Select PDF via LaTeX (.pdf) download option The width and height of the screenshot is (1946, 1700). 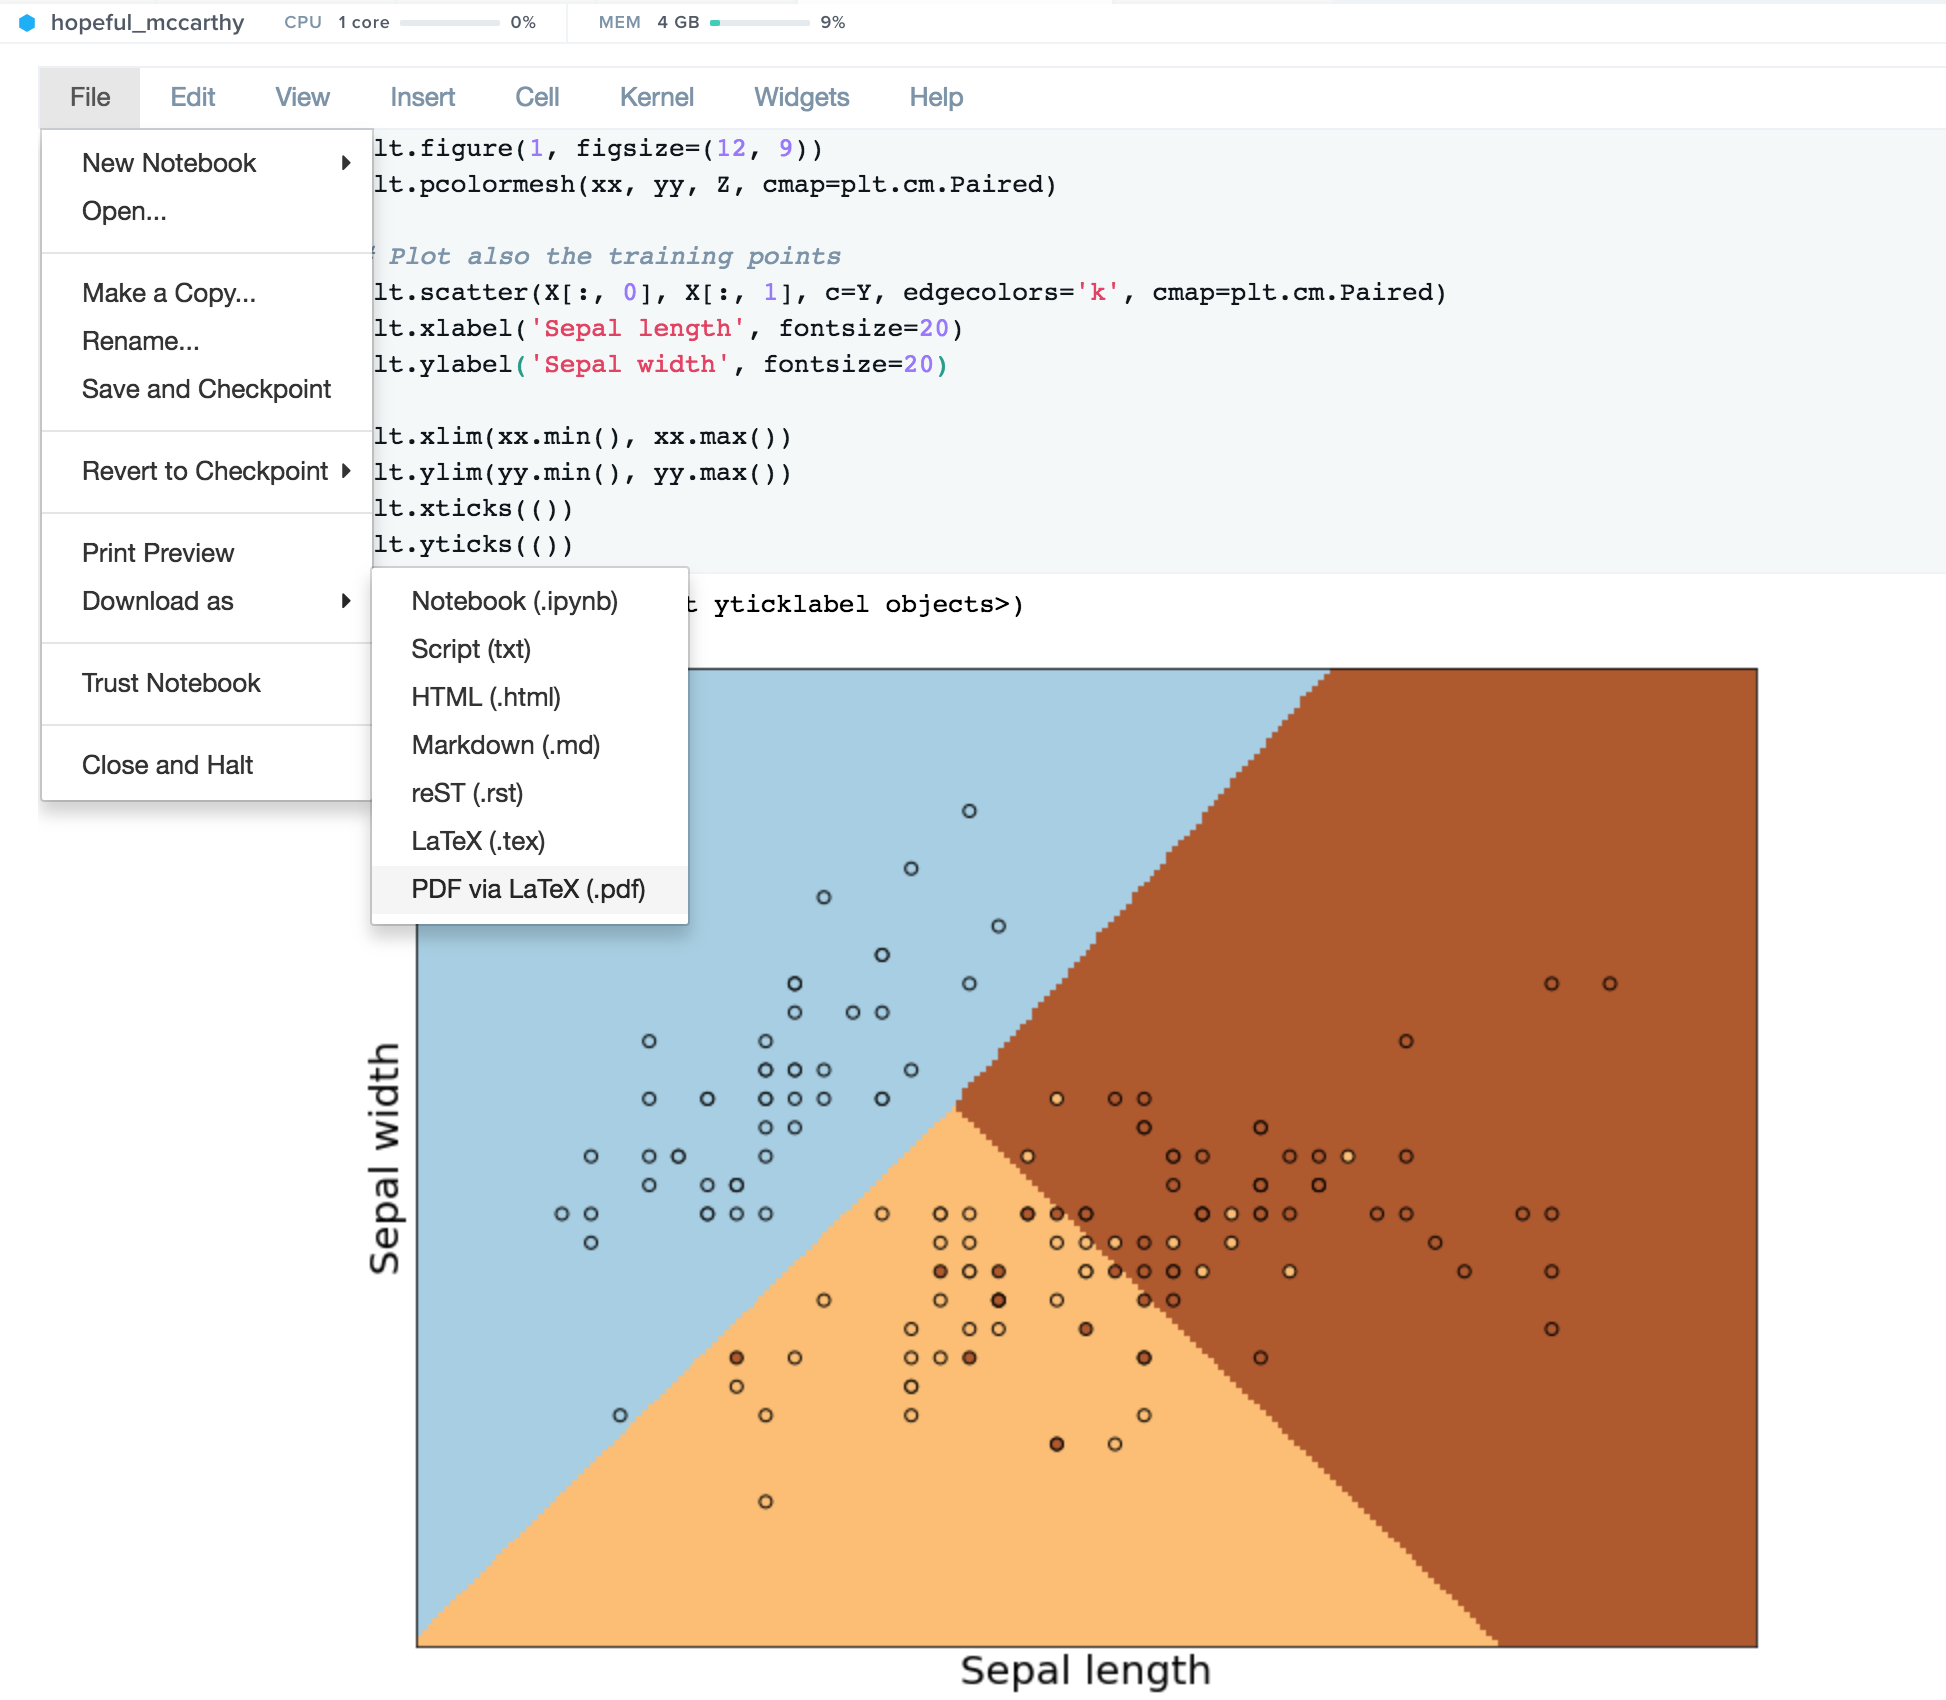(x=528, y=889)
